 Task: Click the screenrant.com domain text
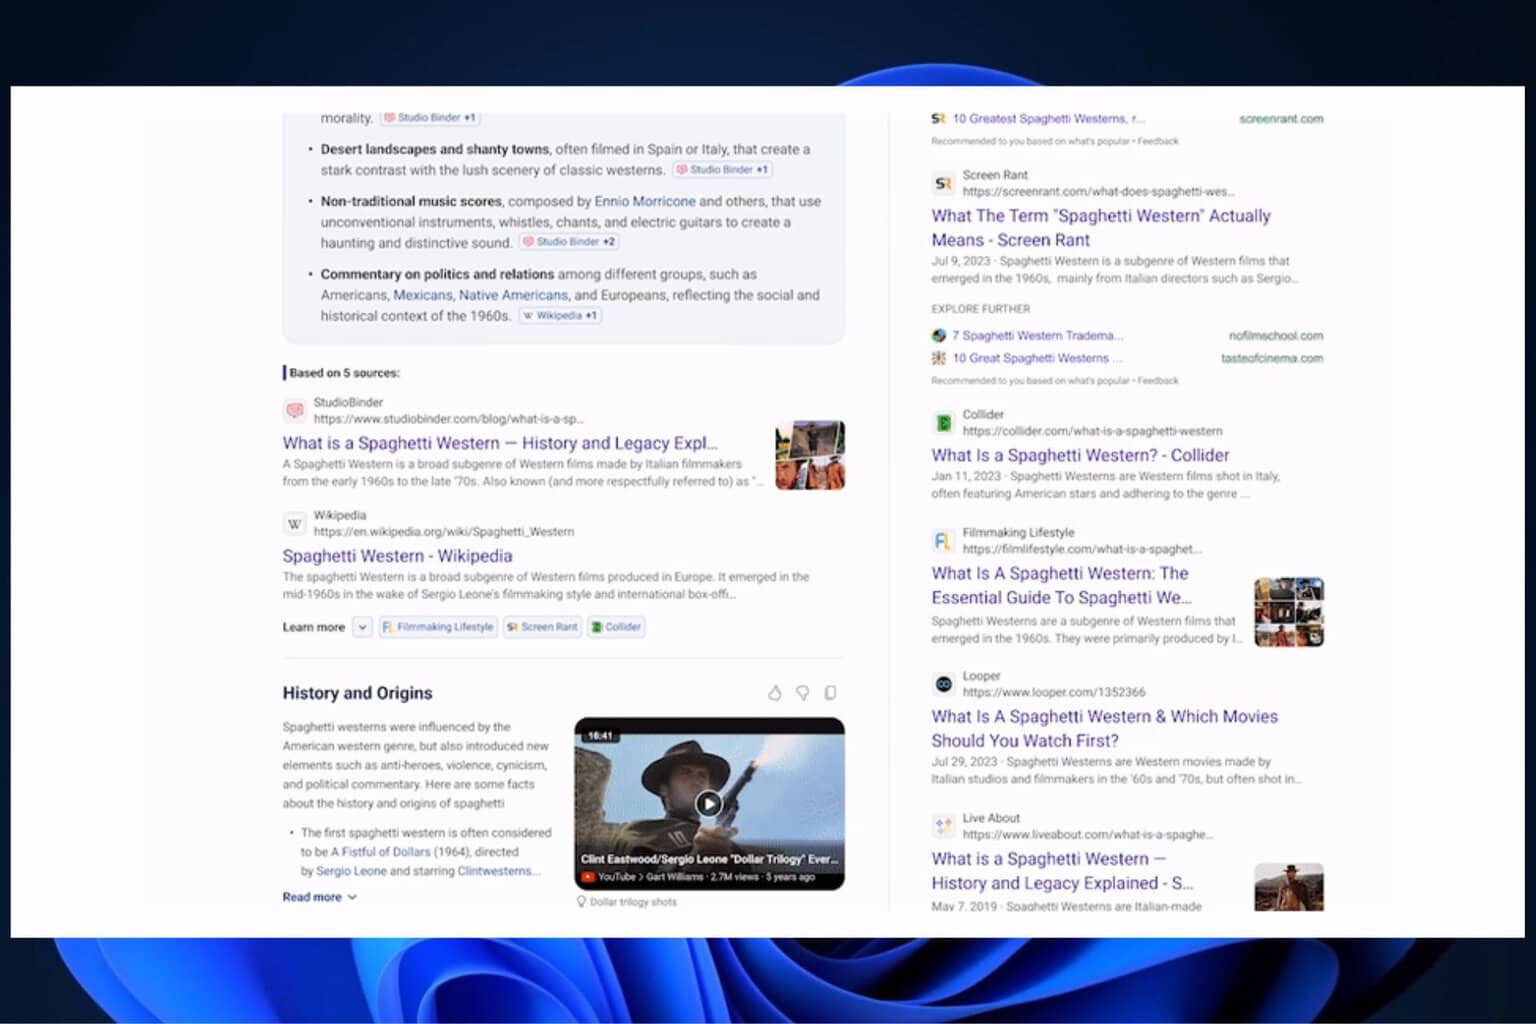coord(1281,119)
